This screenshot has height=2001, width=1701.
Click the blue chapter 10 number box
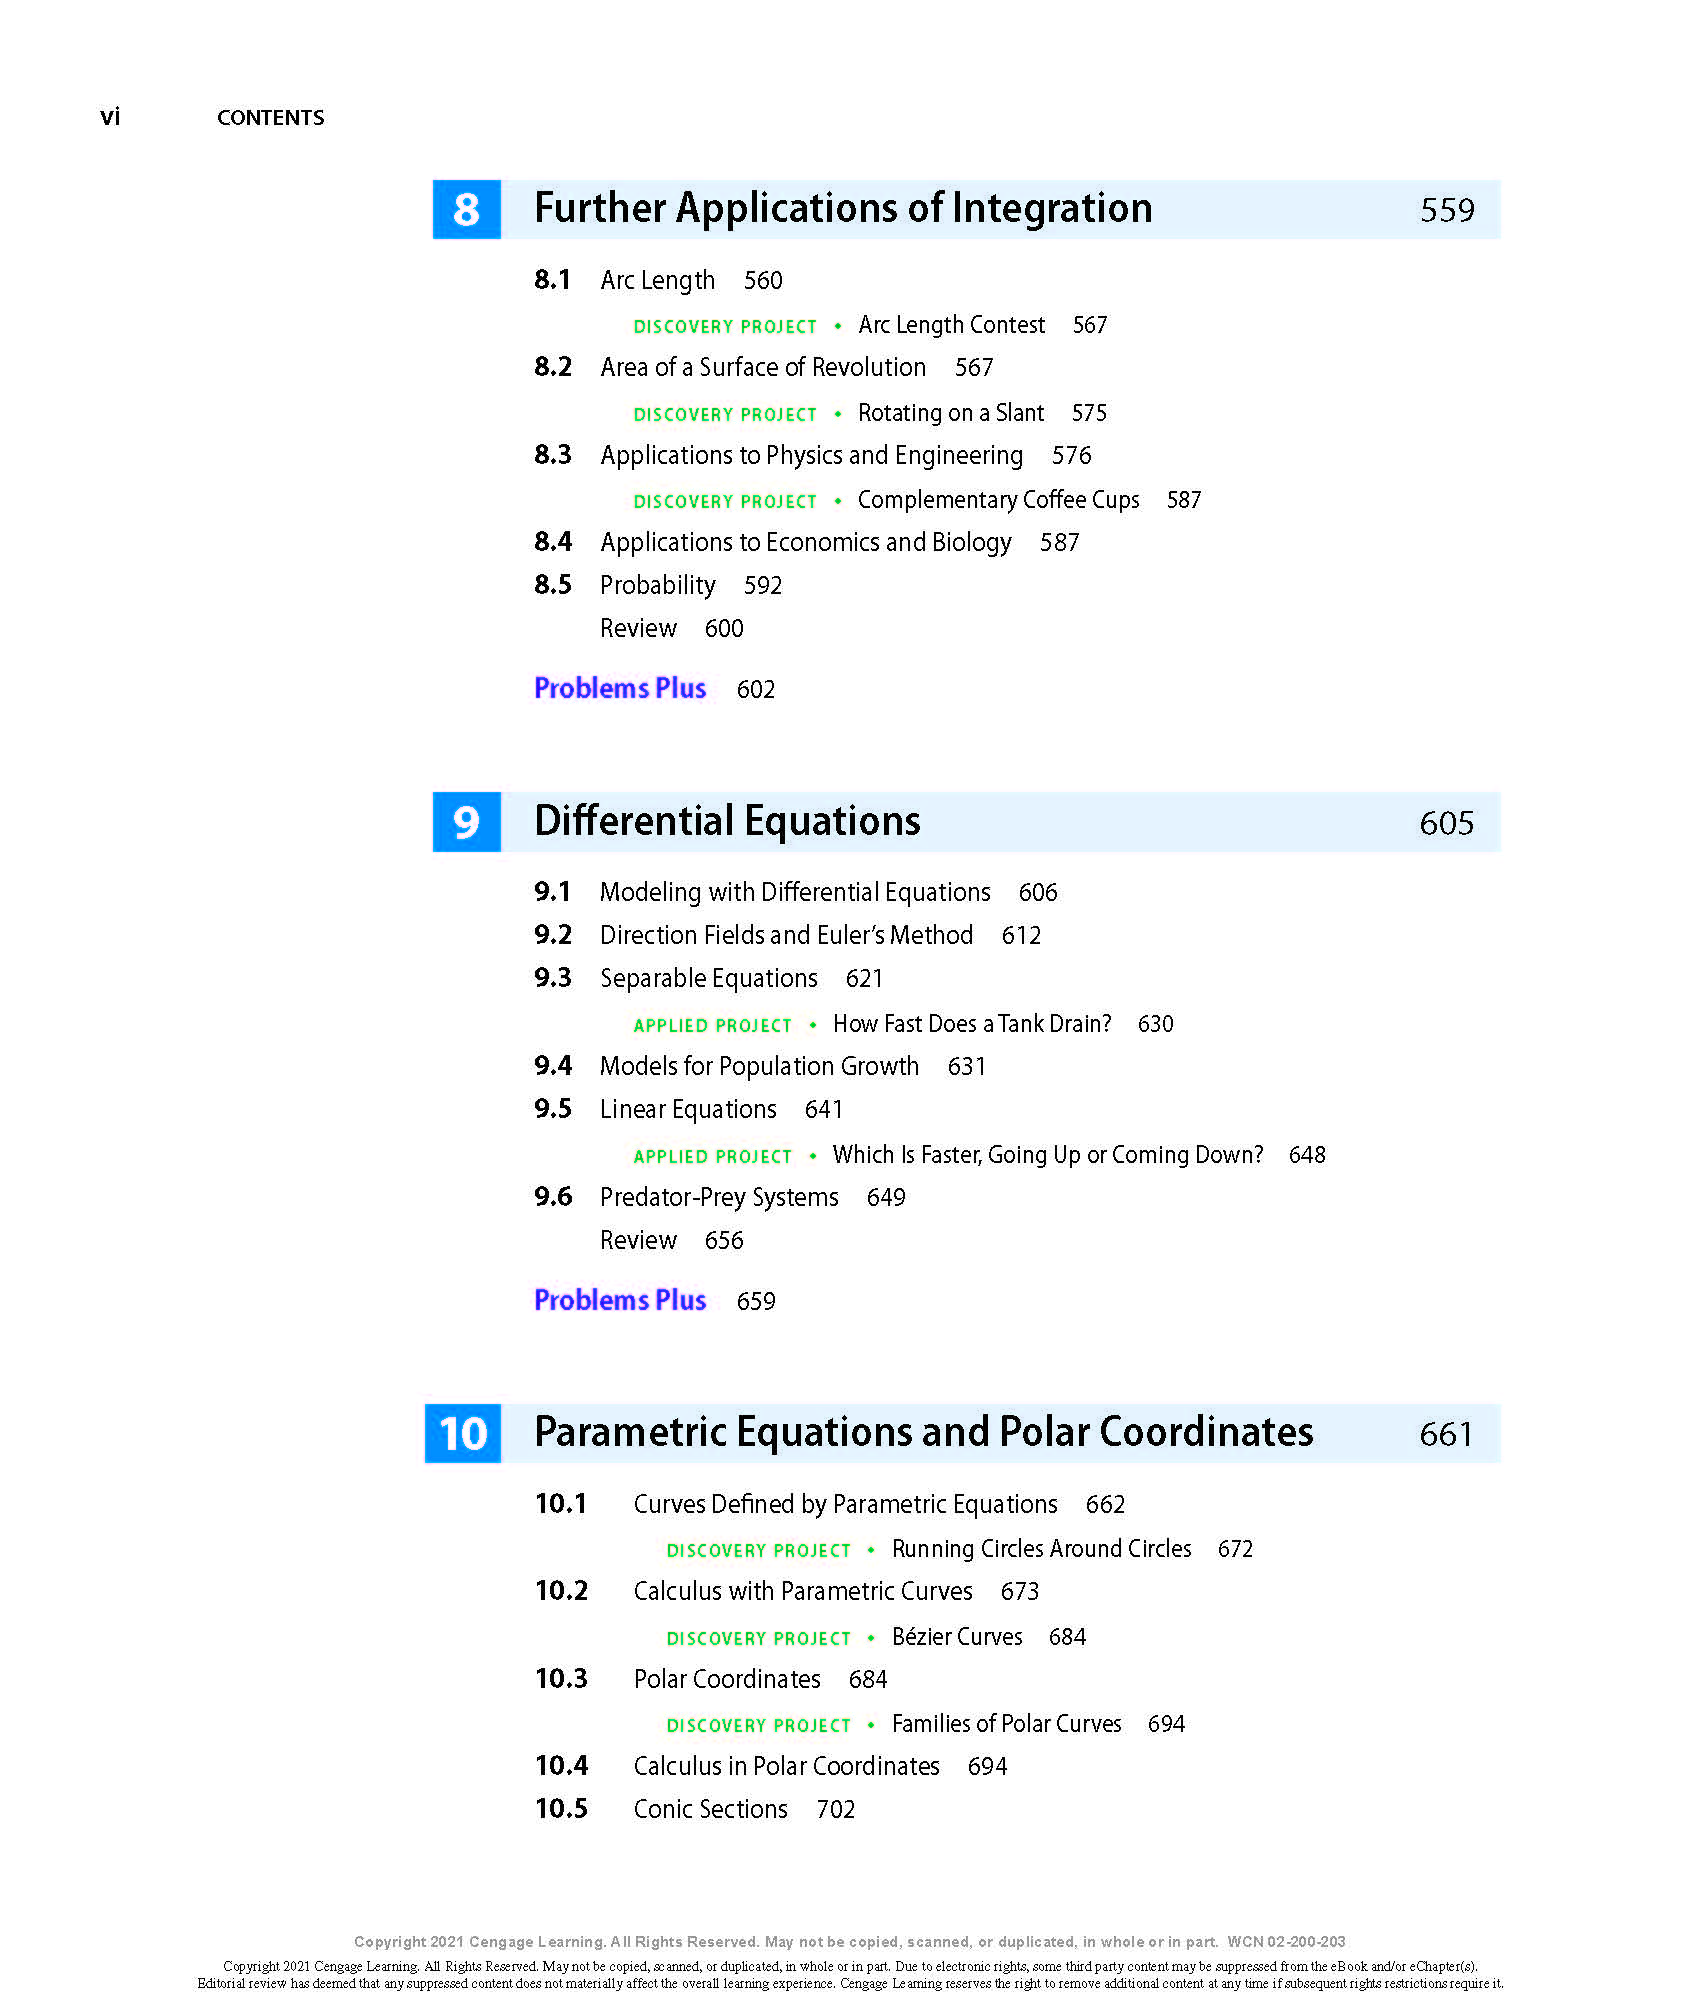point(463,1434)
